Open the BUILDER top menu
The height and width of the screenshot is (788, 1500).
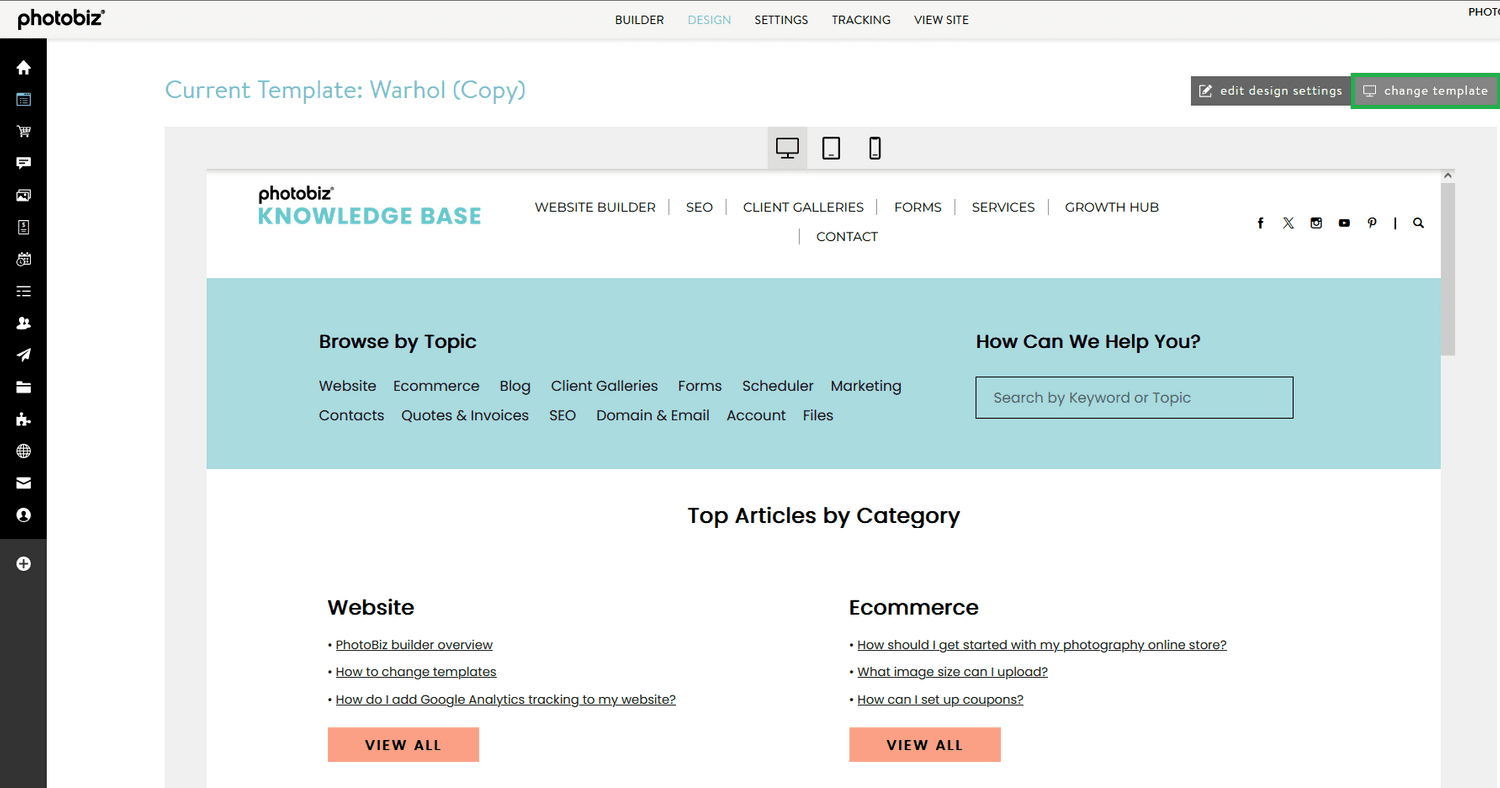[x=639, y=20]
